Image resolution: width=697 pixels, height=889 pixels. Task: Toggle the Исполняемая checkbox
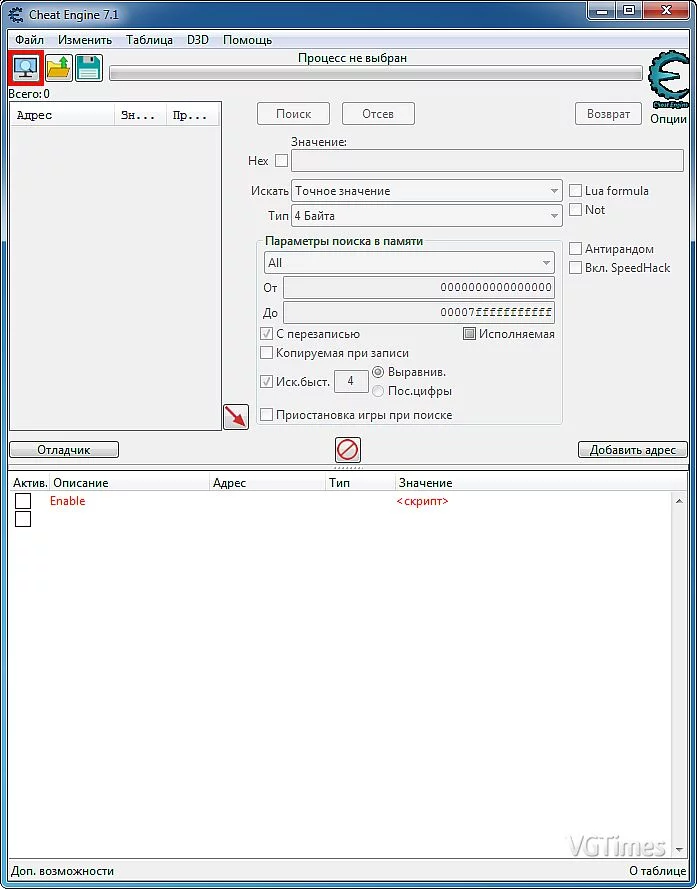469,334
